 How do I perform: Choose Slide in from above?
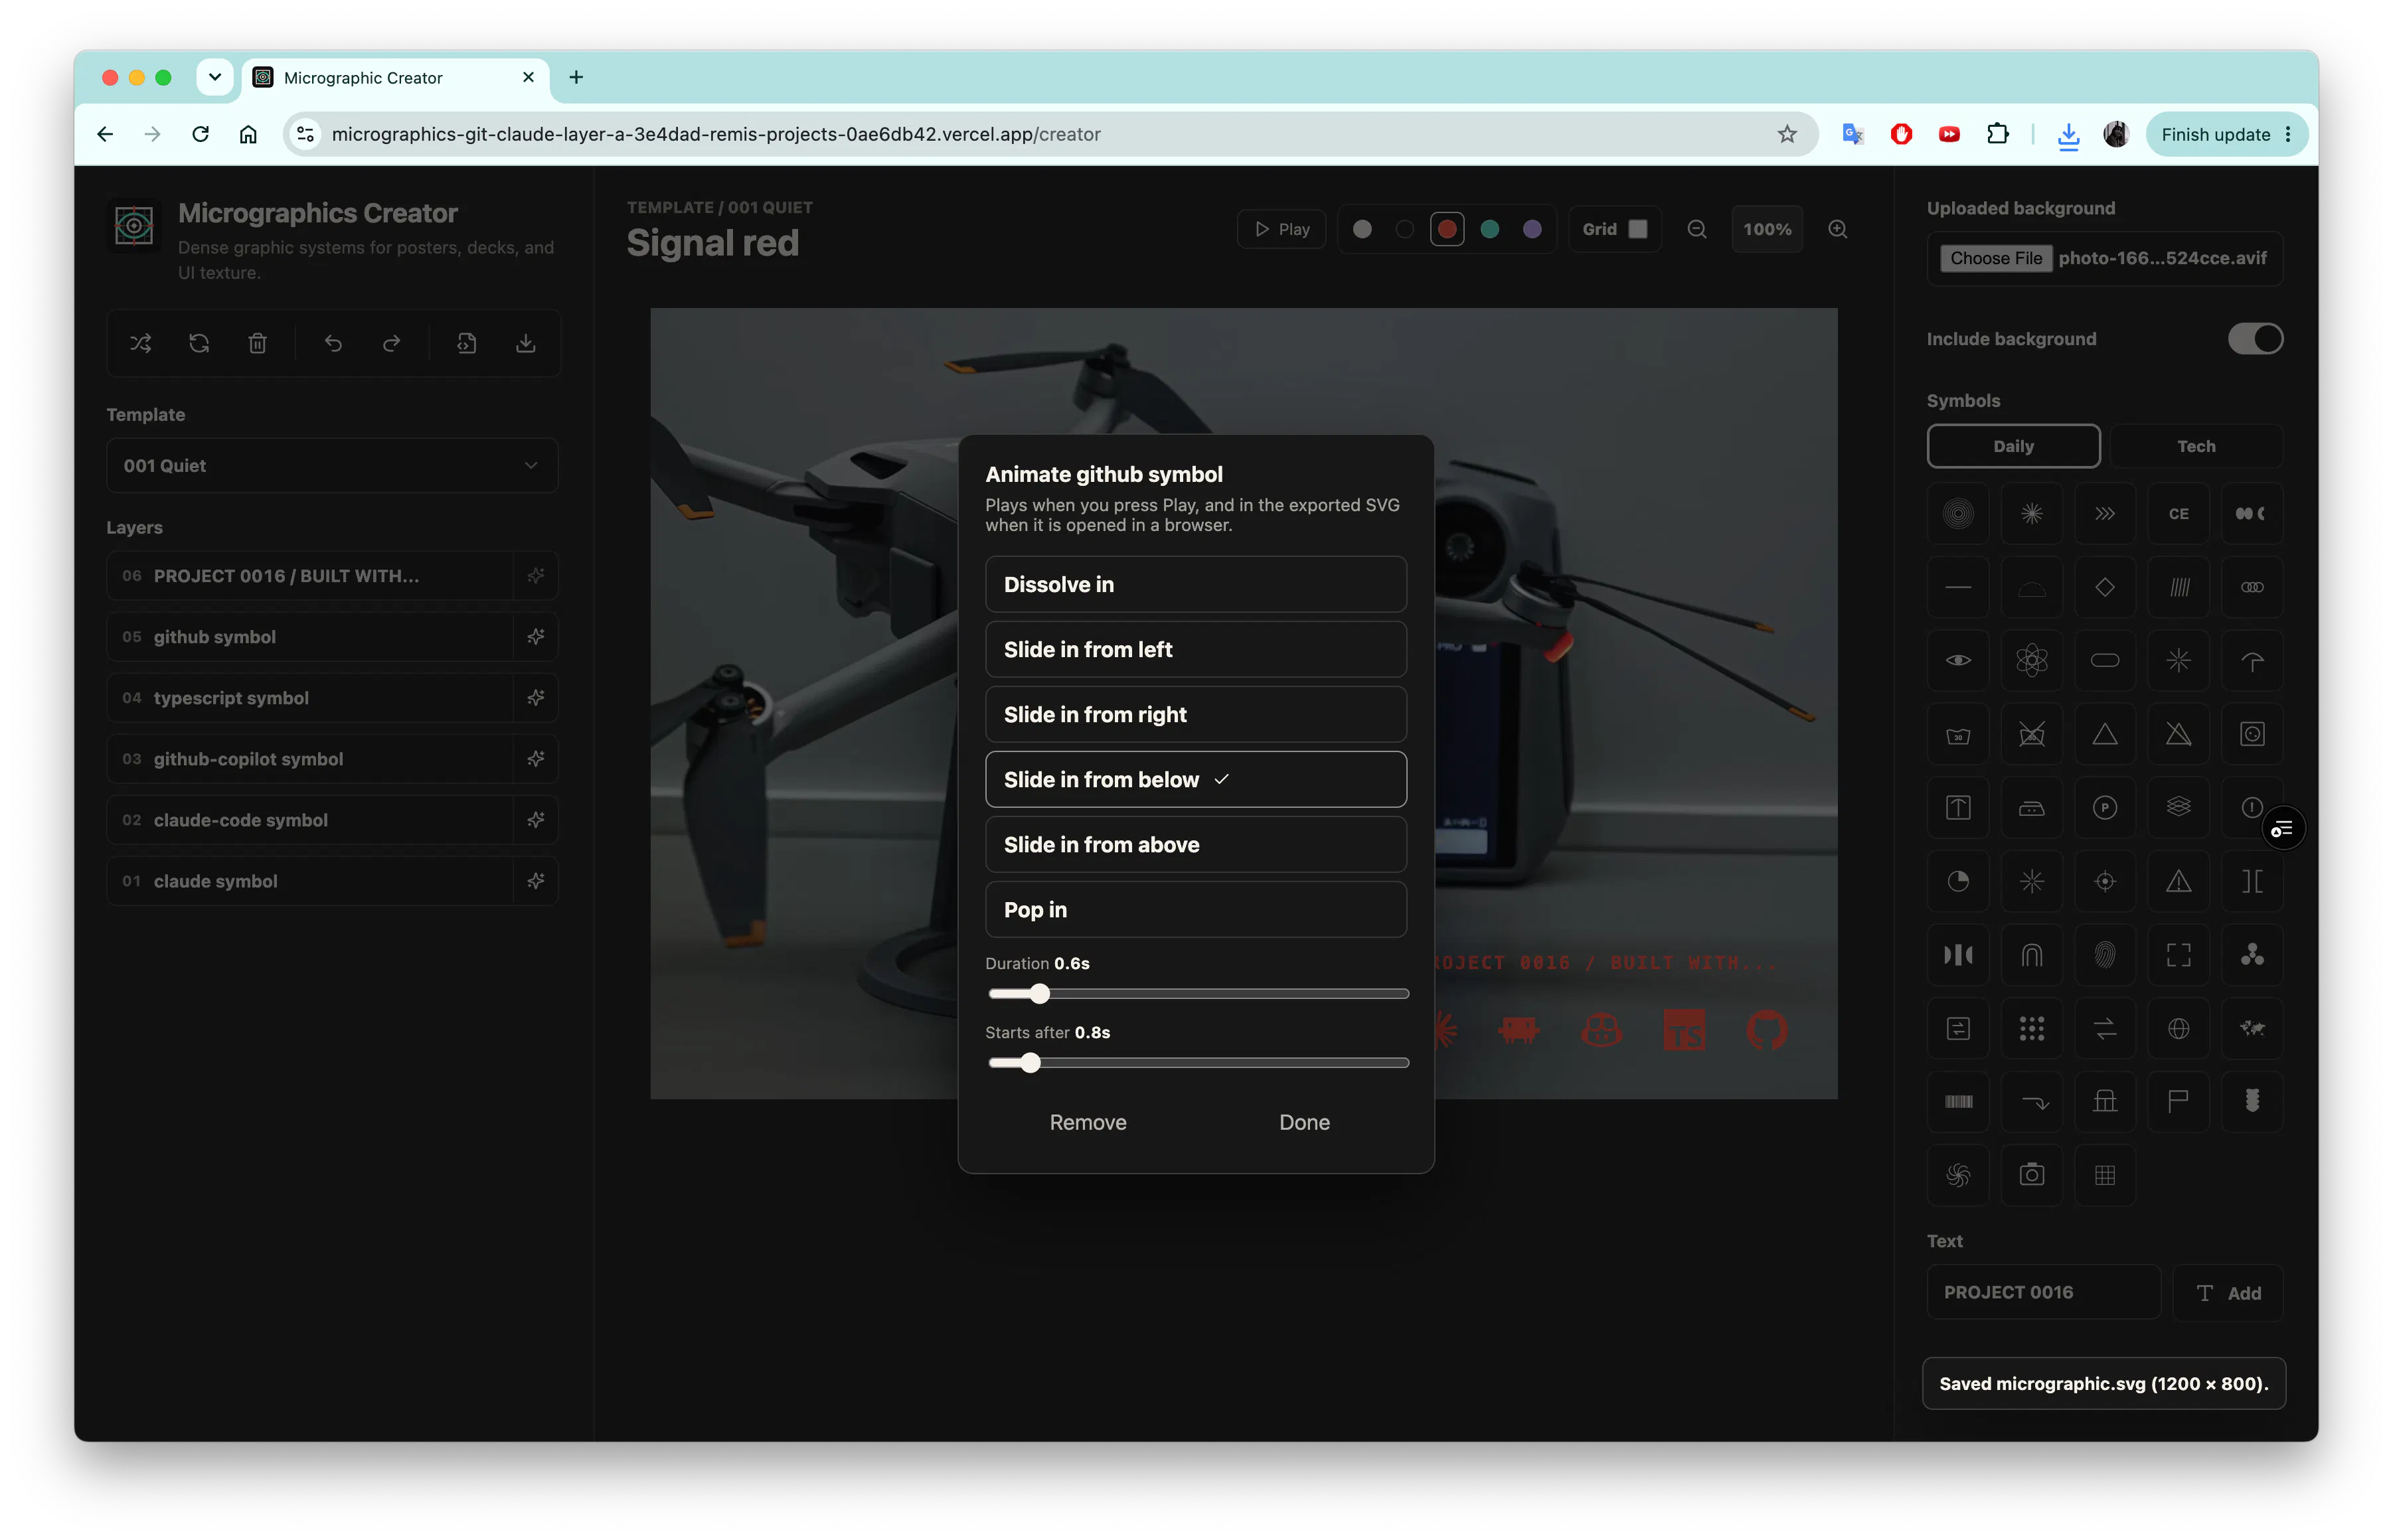tap(1196, 844)
